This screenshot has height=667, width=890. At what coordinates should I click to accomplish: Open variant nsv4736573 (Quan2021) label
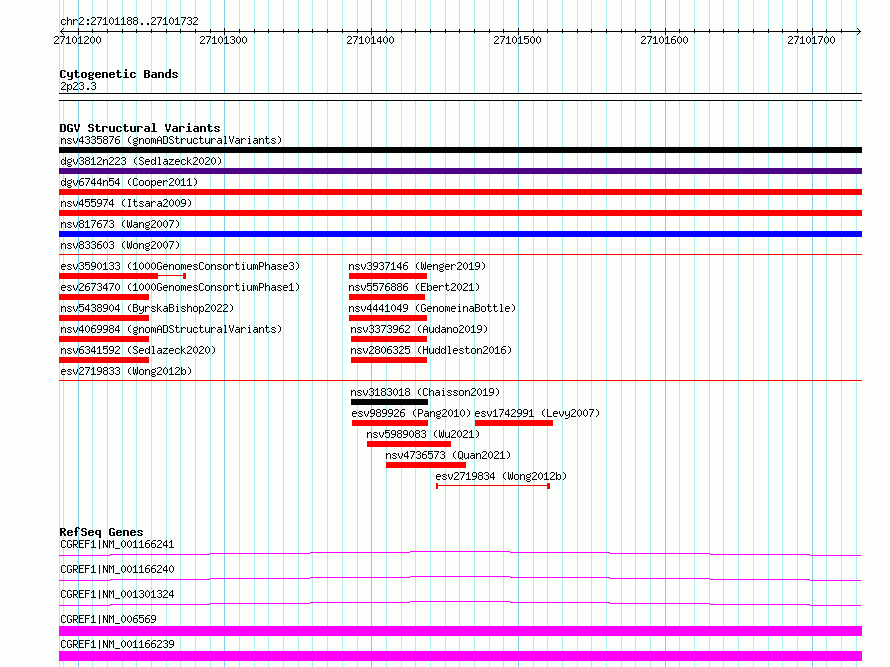[x=448, y=455]
